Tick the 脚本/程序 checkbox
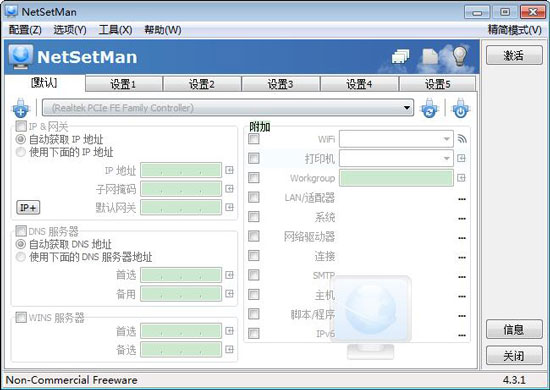Screen dimensions: 550x390 pos(254,314)
